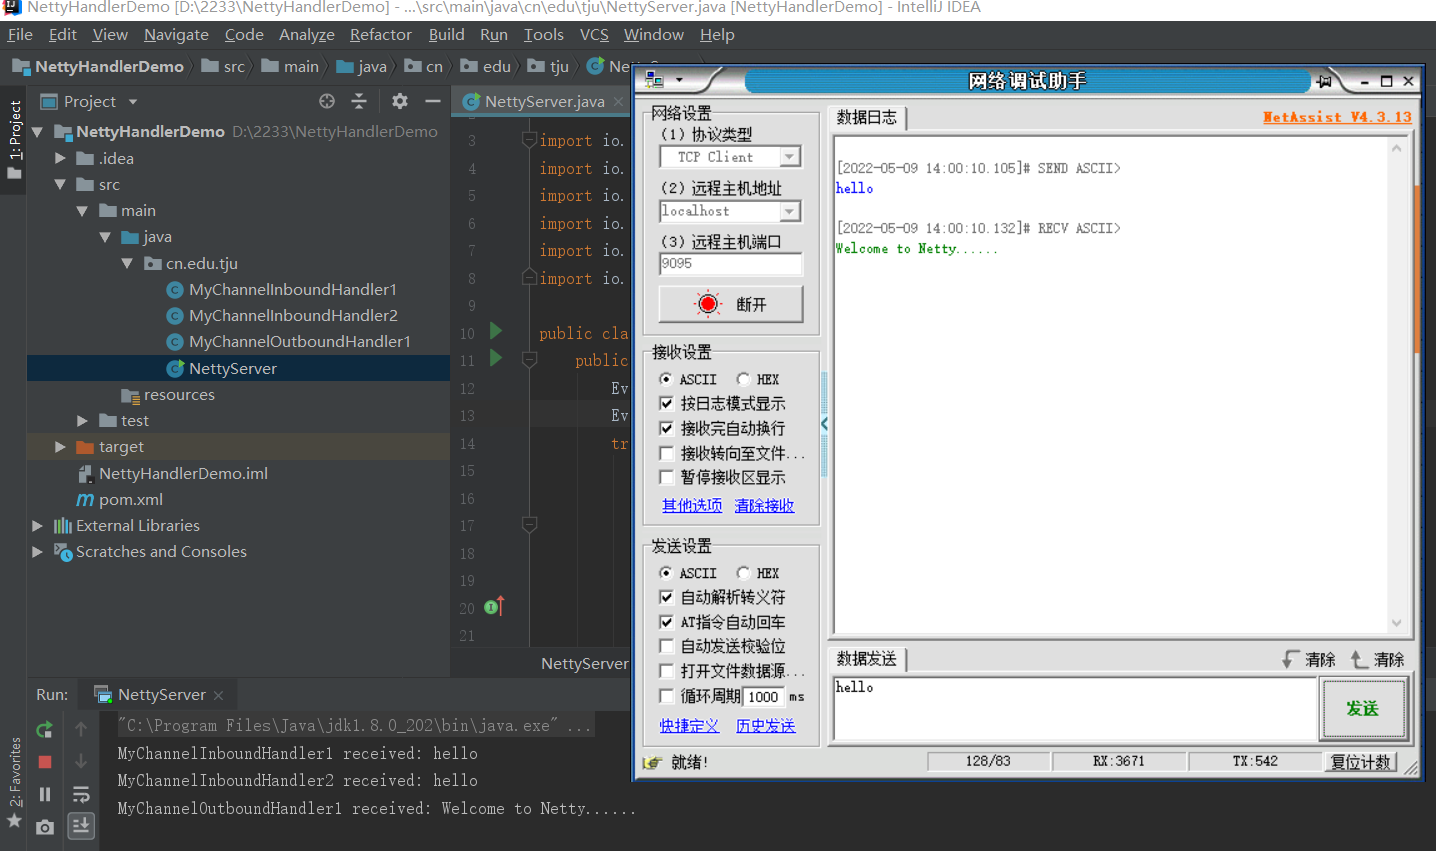The width and height of the screenshot is (1436, 851).
Task: Switch to the NettyServer.java editor tab
Action: click(543, 101)
